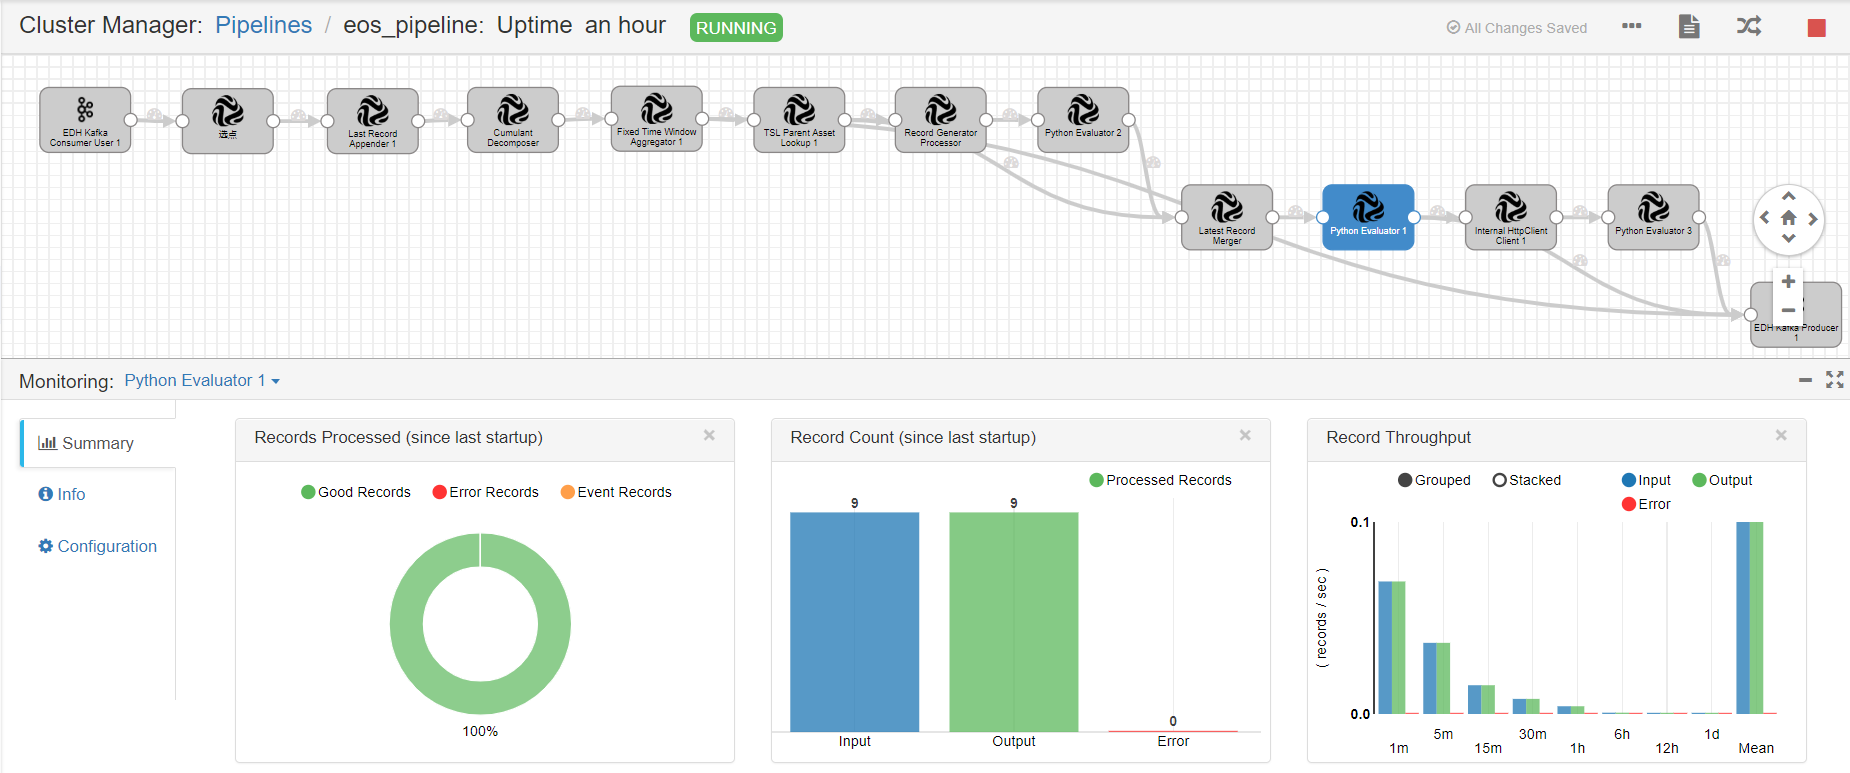The image size is (1850, 773).
Task: Select the Internal HttpClient Client 1 stage
Action: (x=1511, y=217)
